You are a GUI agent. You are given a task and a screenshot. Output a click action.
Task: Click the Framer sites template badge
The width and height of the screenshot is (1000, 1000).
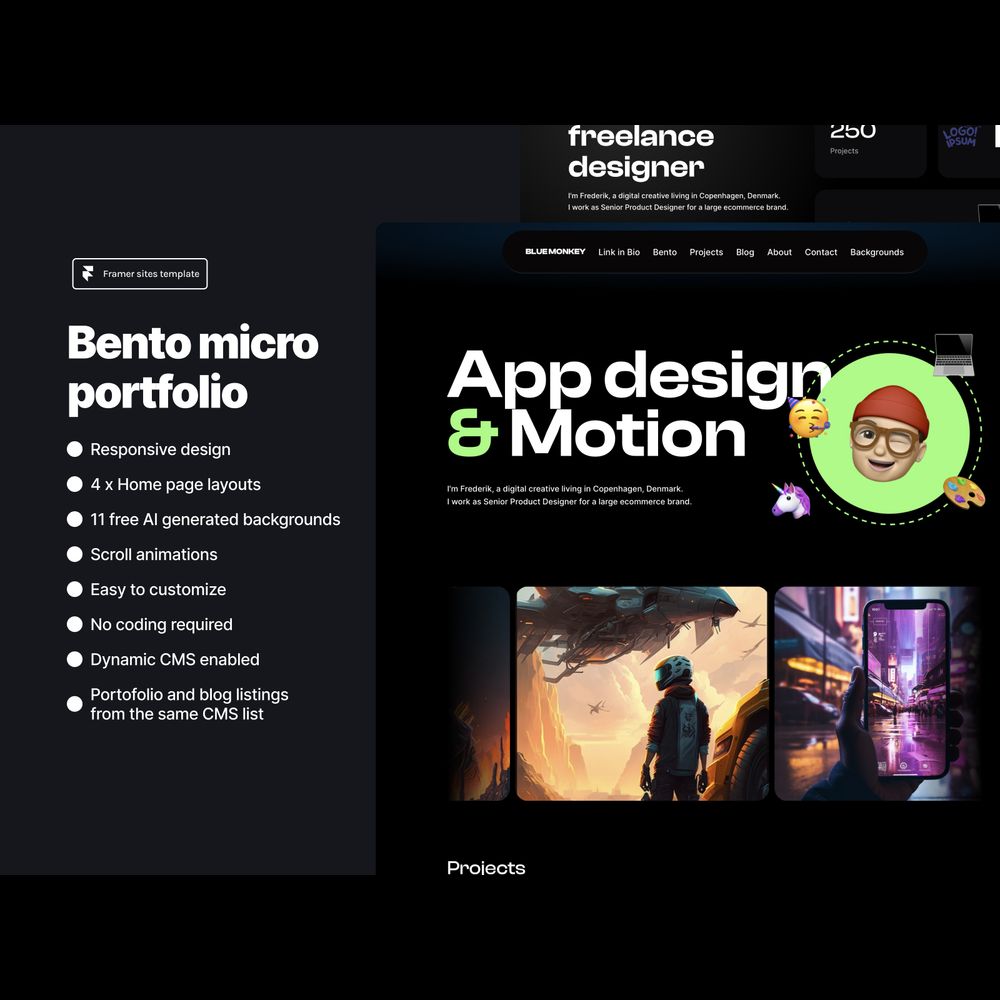140,274
